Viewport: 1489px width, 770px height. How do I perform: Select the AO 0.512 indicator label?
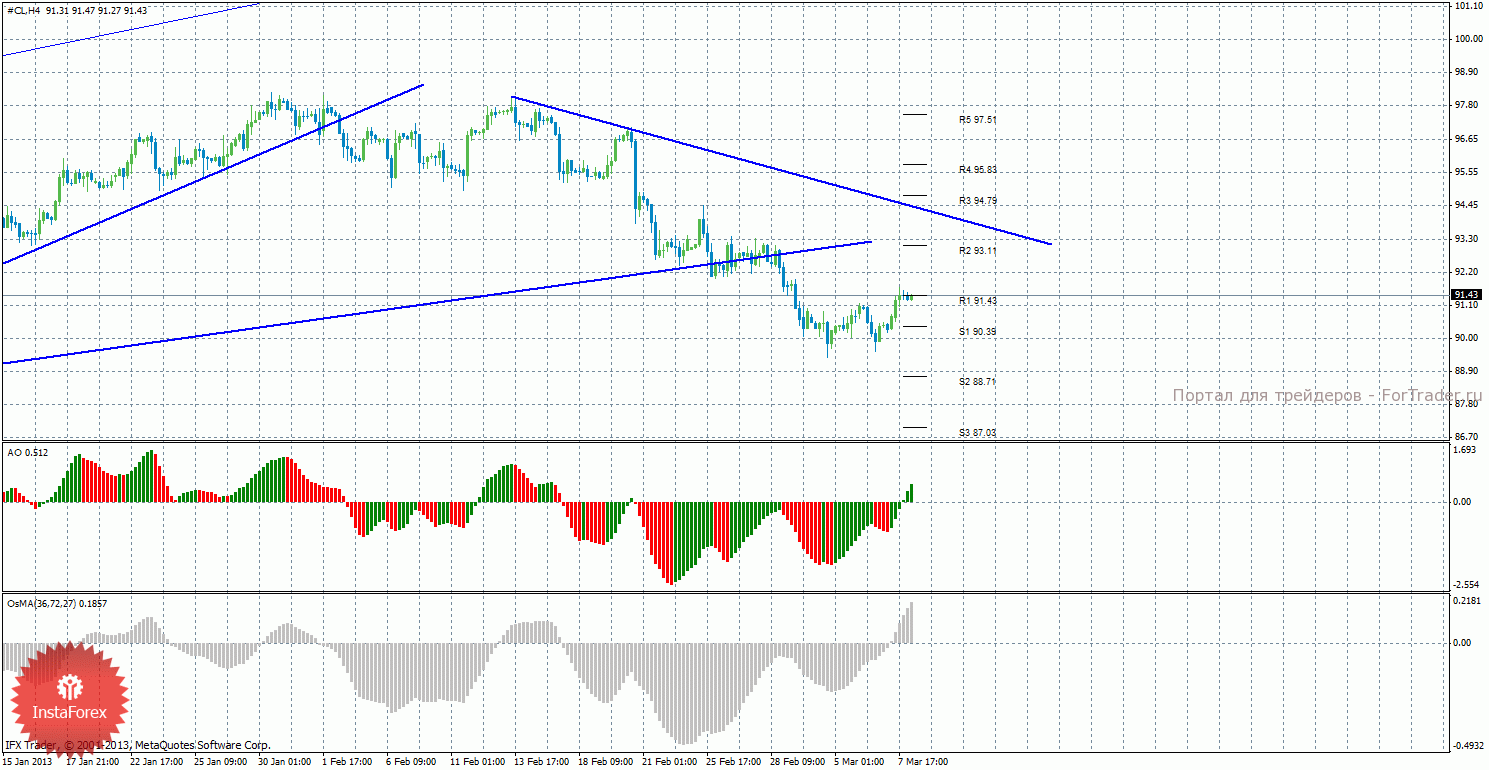(x=27, y=453)
